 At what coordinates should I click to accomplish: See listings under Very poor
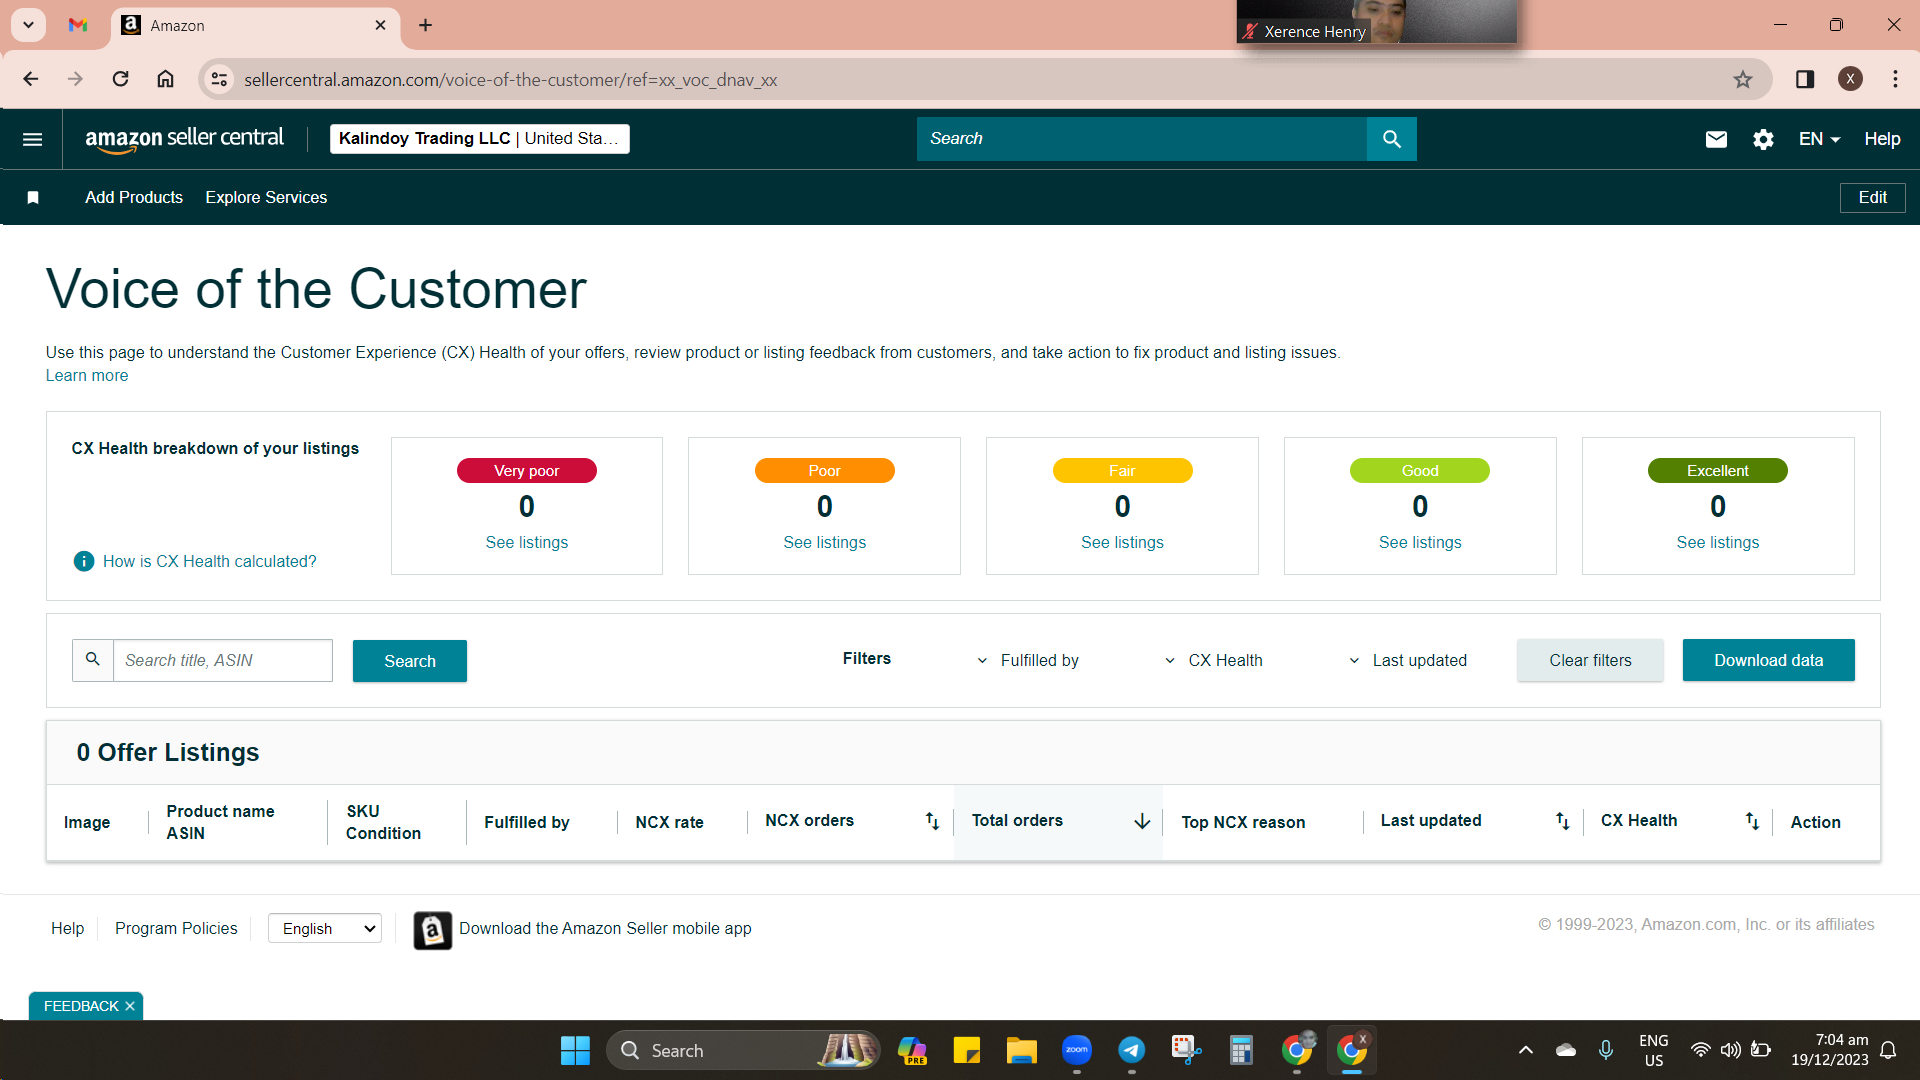tap(527, 543)
